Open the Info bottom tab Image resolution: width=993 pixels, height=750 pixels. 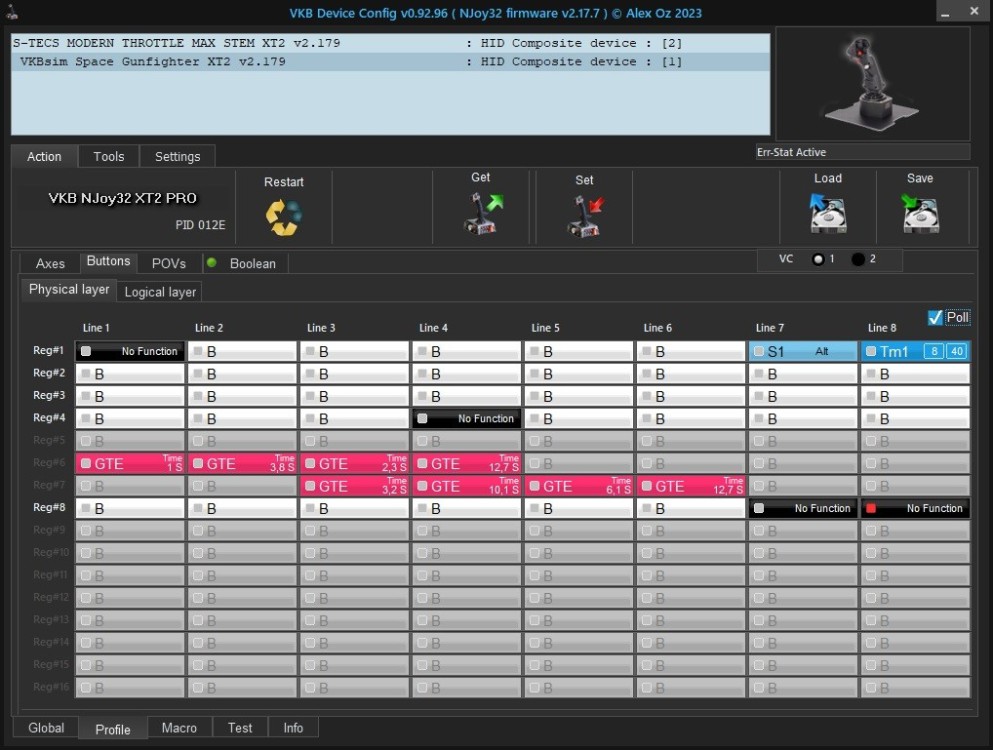tap(293, 728)
